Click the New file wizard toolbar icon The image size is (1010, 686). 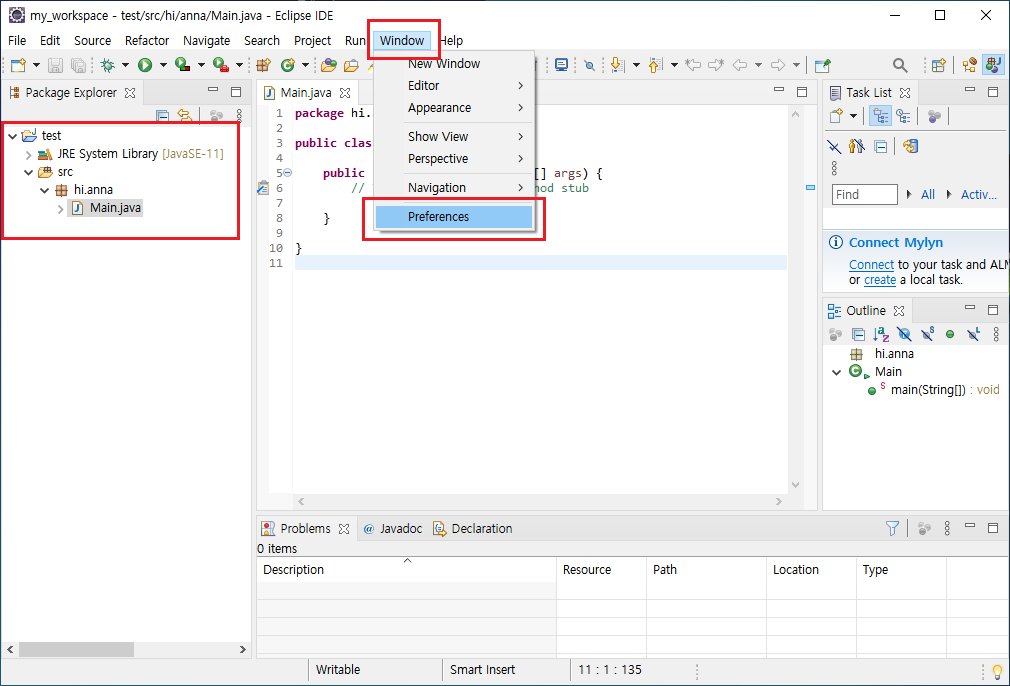pos(19,65)
